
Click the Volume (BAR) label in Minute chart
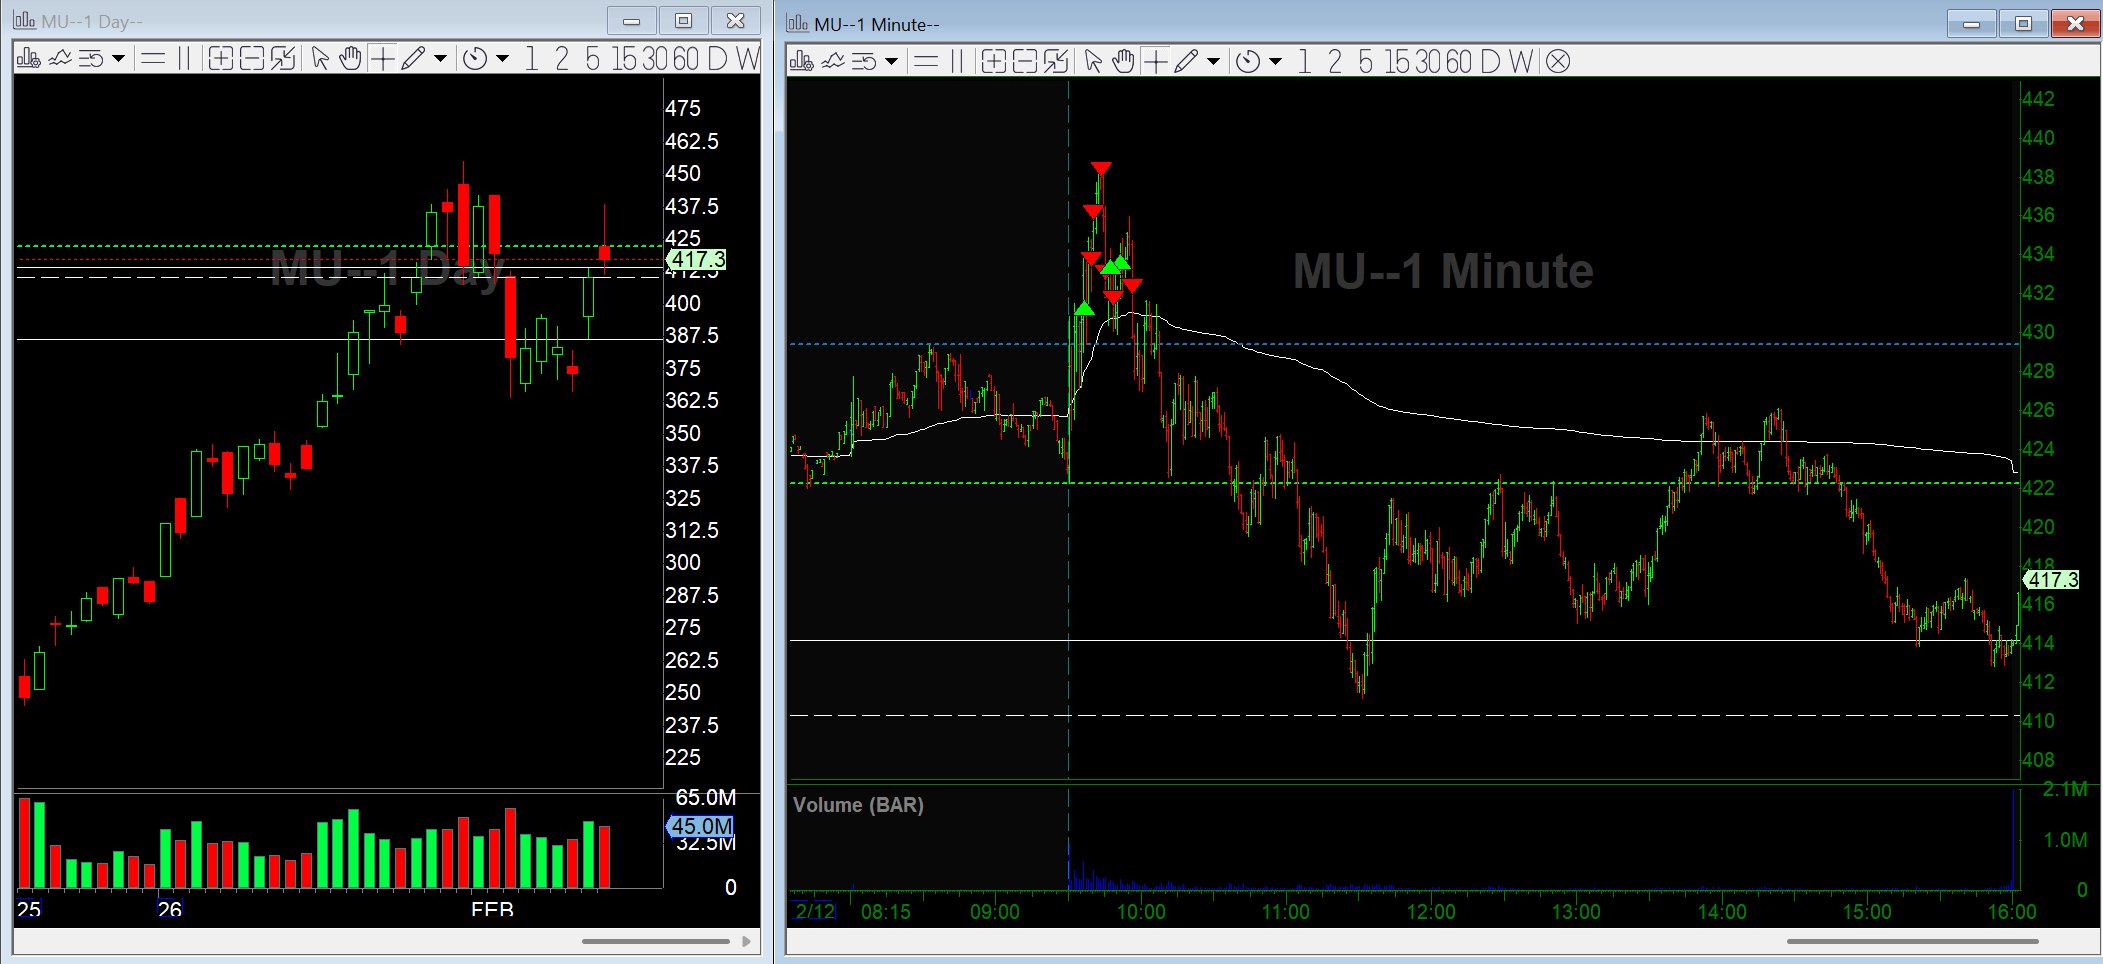858,805
